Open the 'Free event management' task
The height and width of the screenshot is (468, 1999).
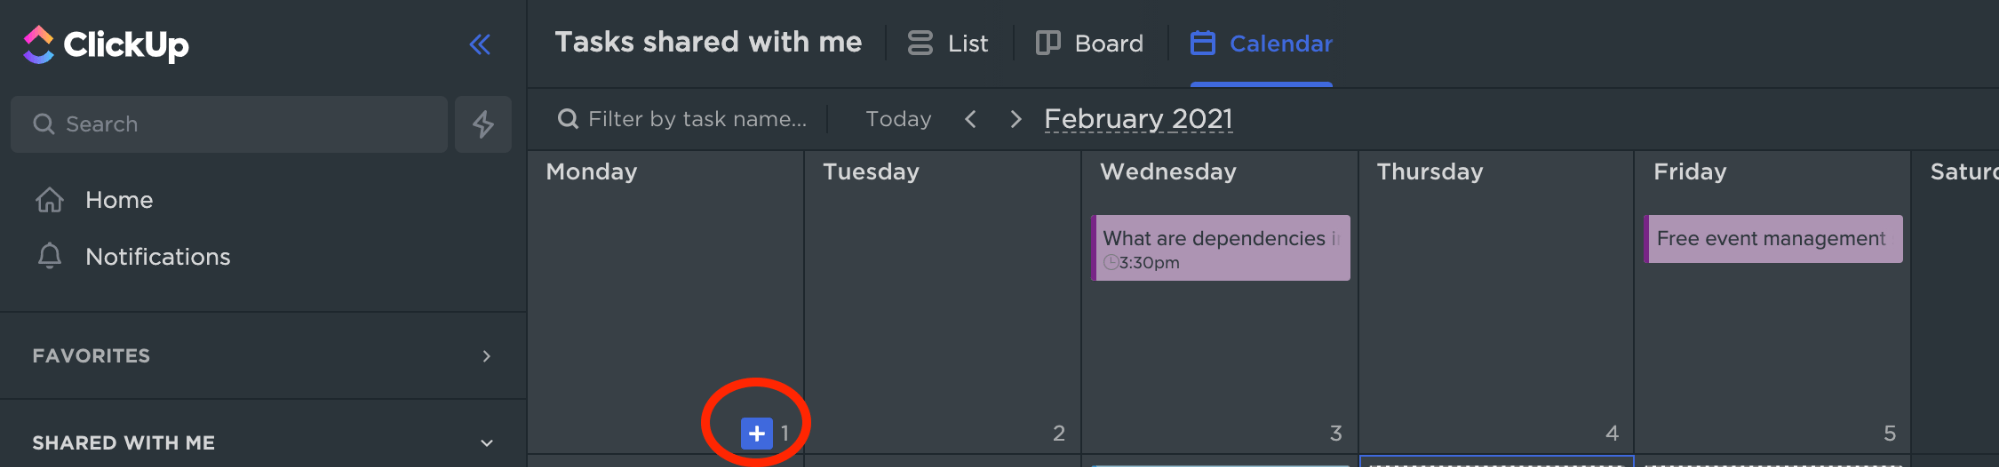click(1774, 239)
